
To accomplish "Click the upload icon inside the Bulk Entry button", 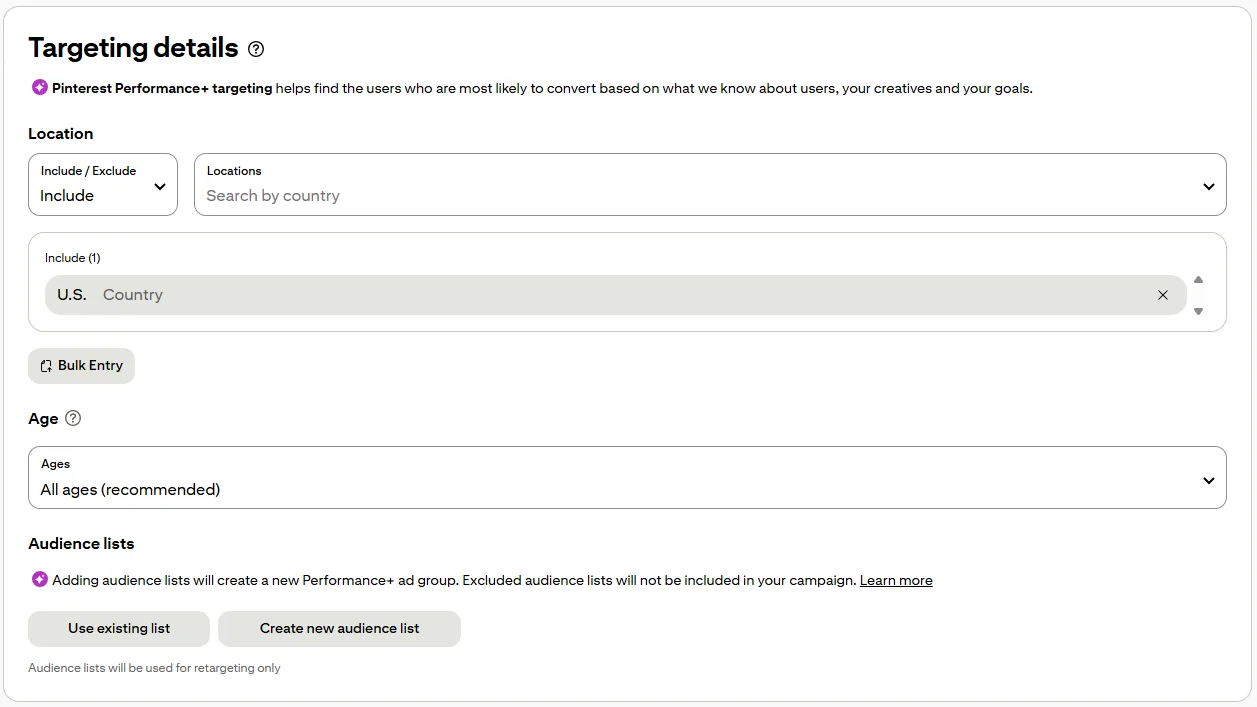I will pos(44,365).
